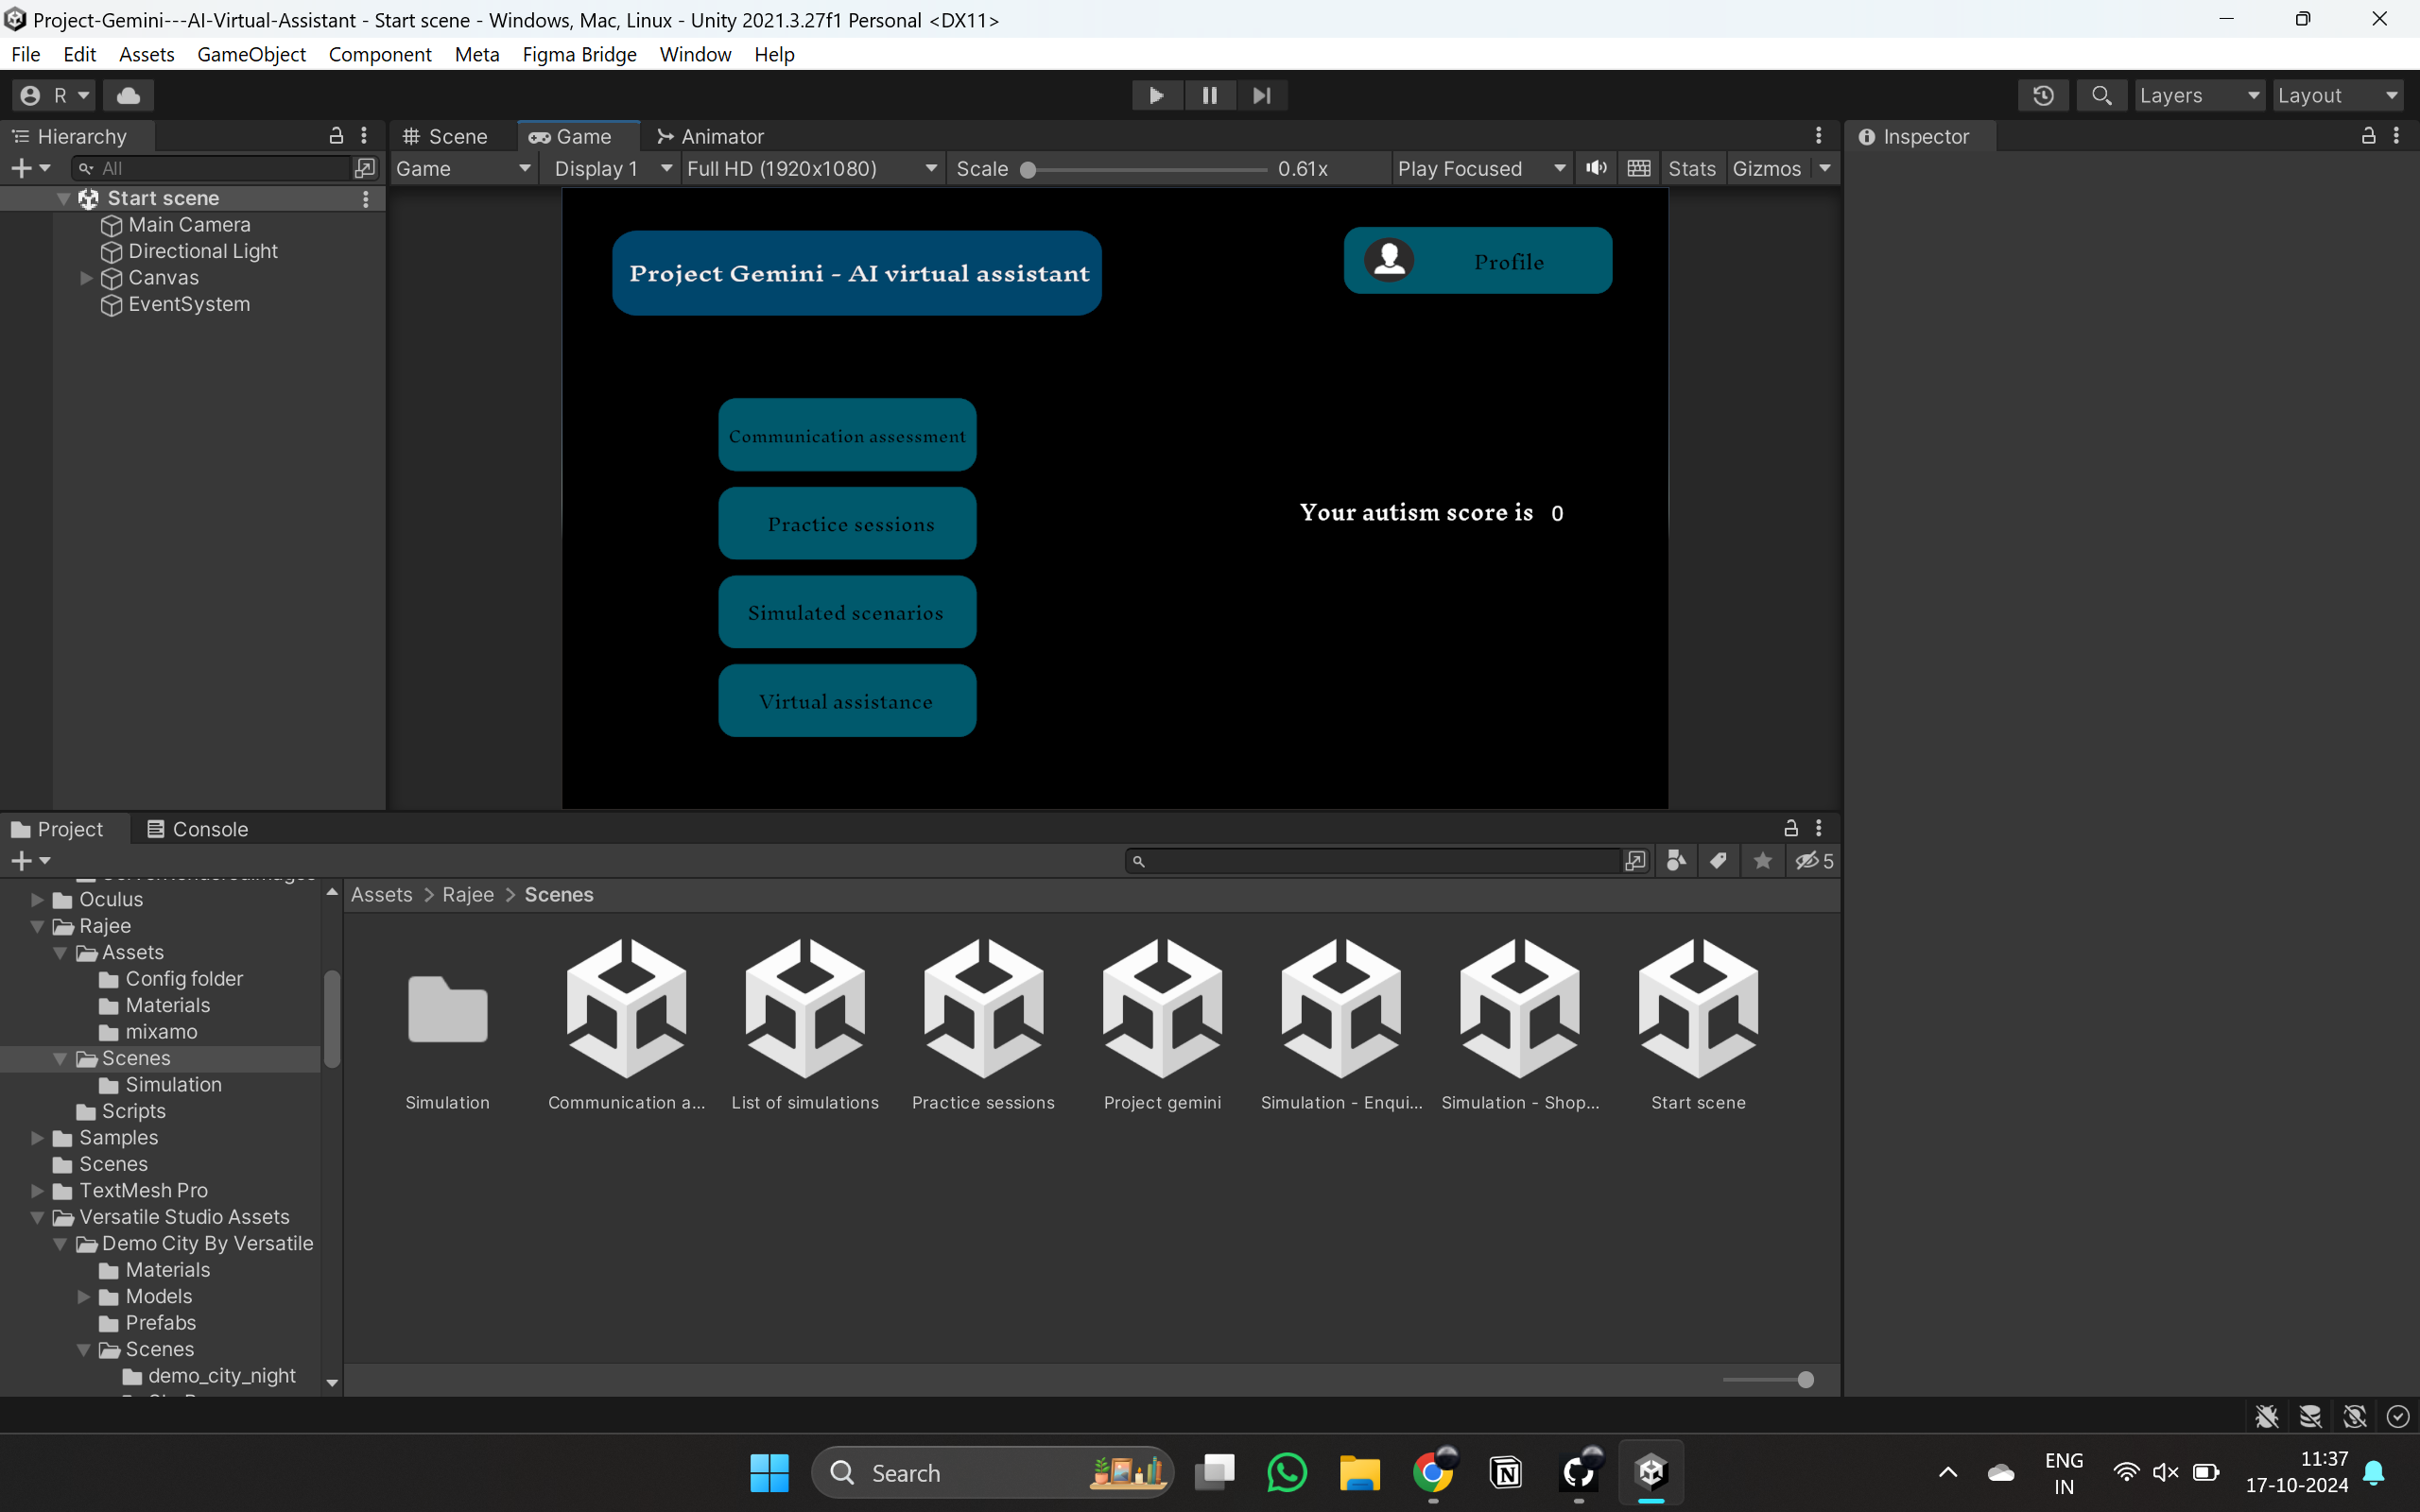
Task: Click Practice sessions button in Game view
Action: 846,523
